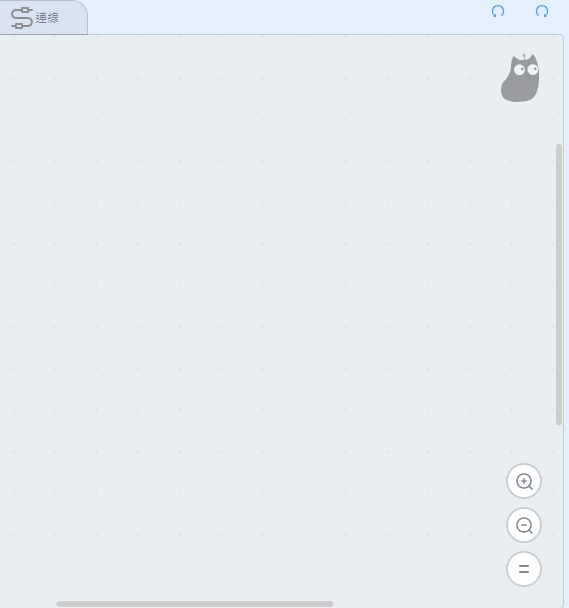The height and width of the screenshot is (608, 569).
Task: Click the horizontal scrollbar track right of the thumb
Action: pyautogui.click(x=444, y=604)
